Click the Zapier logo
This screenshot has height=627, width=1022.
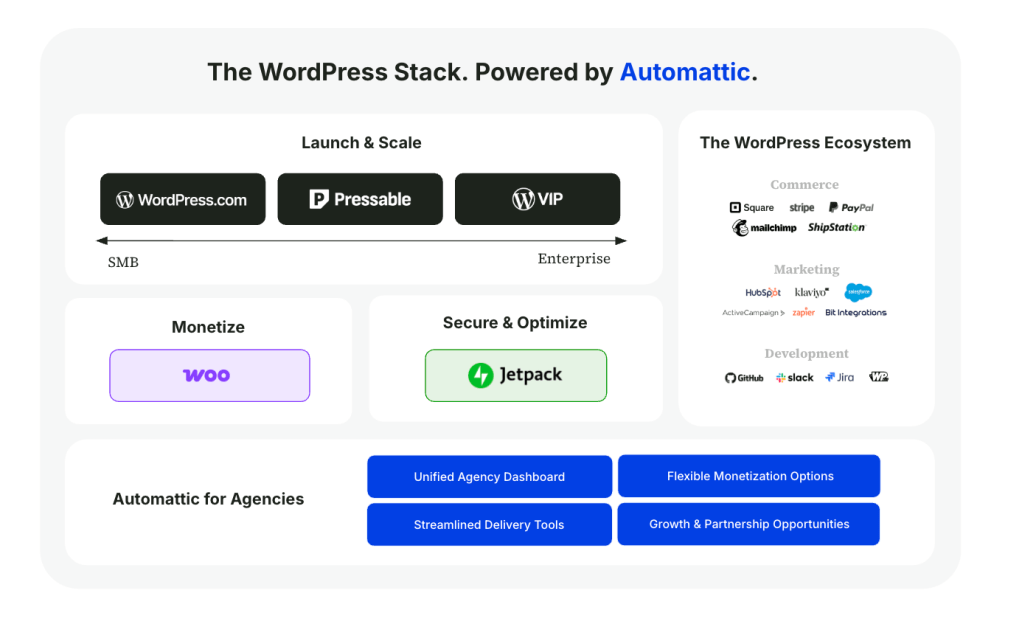(803, 313)
